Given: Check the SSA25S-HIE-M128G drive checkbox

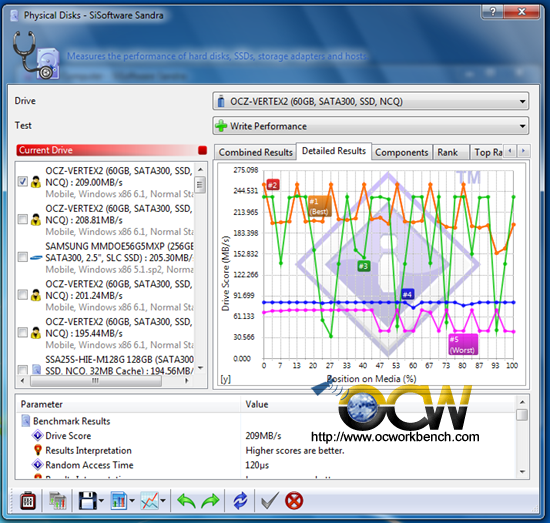Looking at the screenshot, I should point(23,370).
